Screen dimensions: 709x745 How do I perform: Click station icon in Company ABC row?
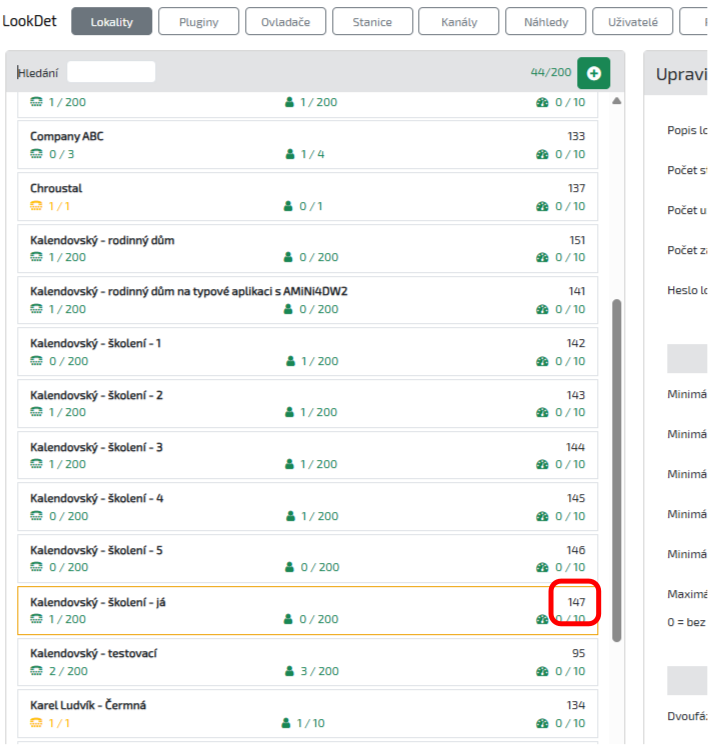click(x=37, y=154)
